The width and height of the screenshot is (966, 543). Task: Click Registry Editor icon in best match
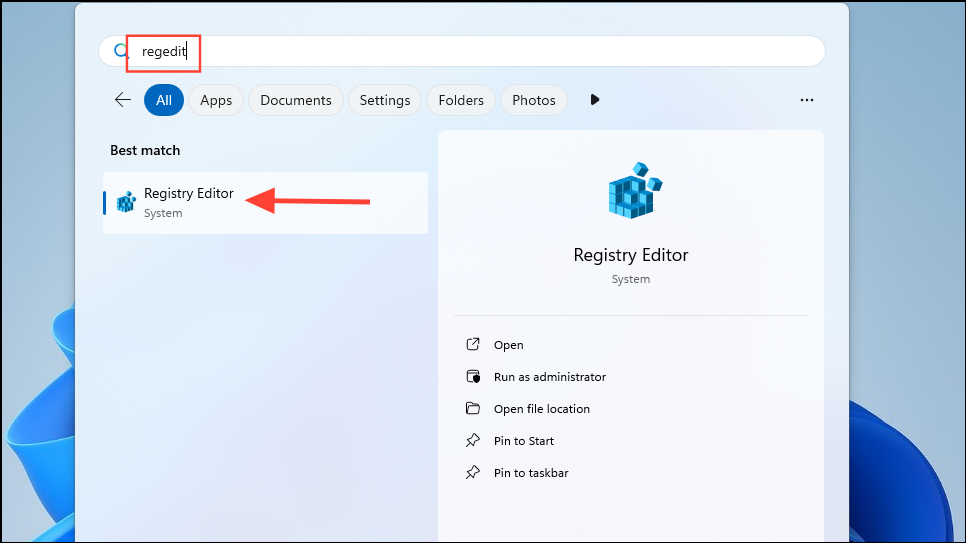(126, 202)
